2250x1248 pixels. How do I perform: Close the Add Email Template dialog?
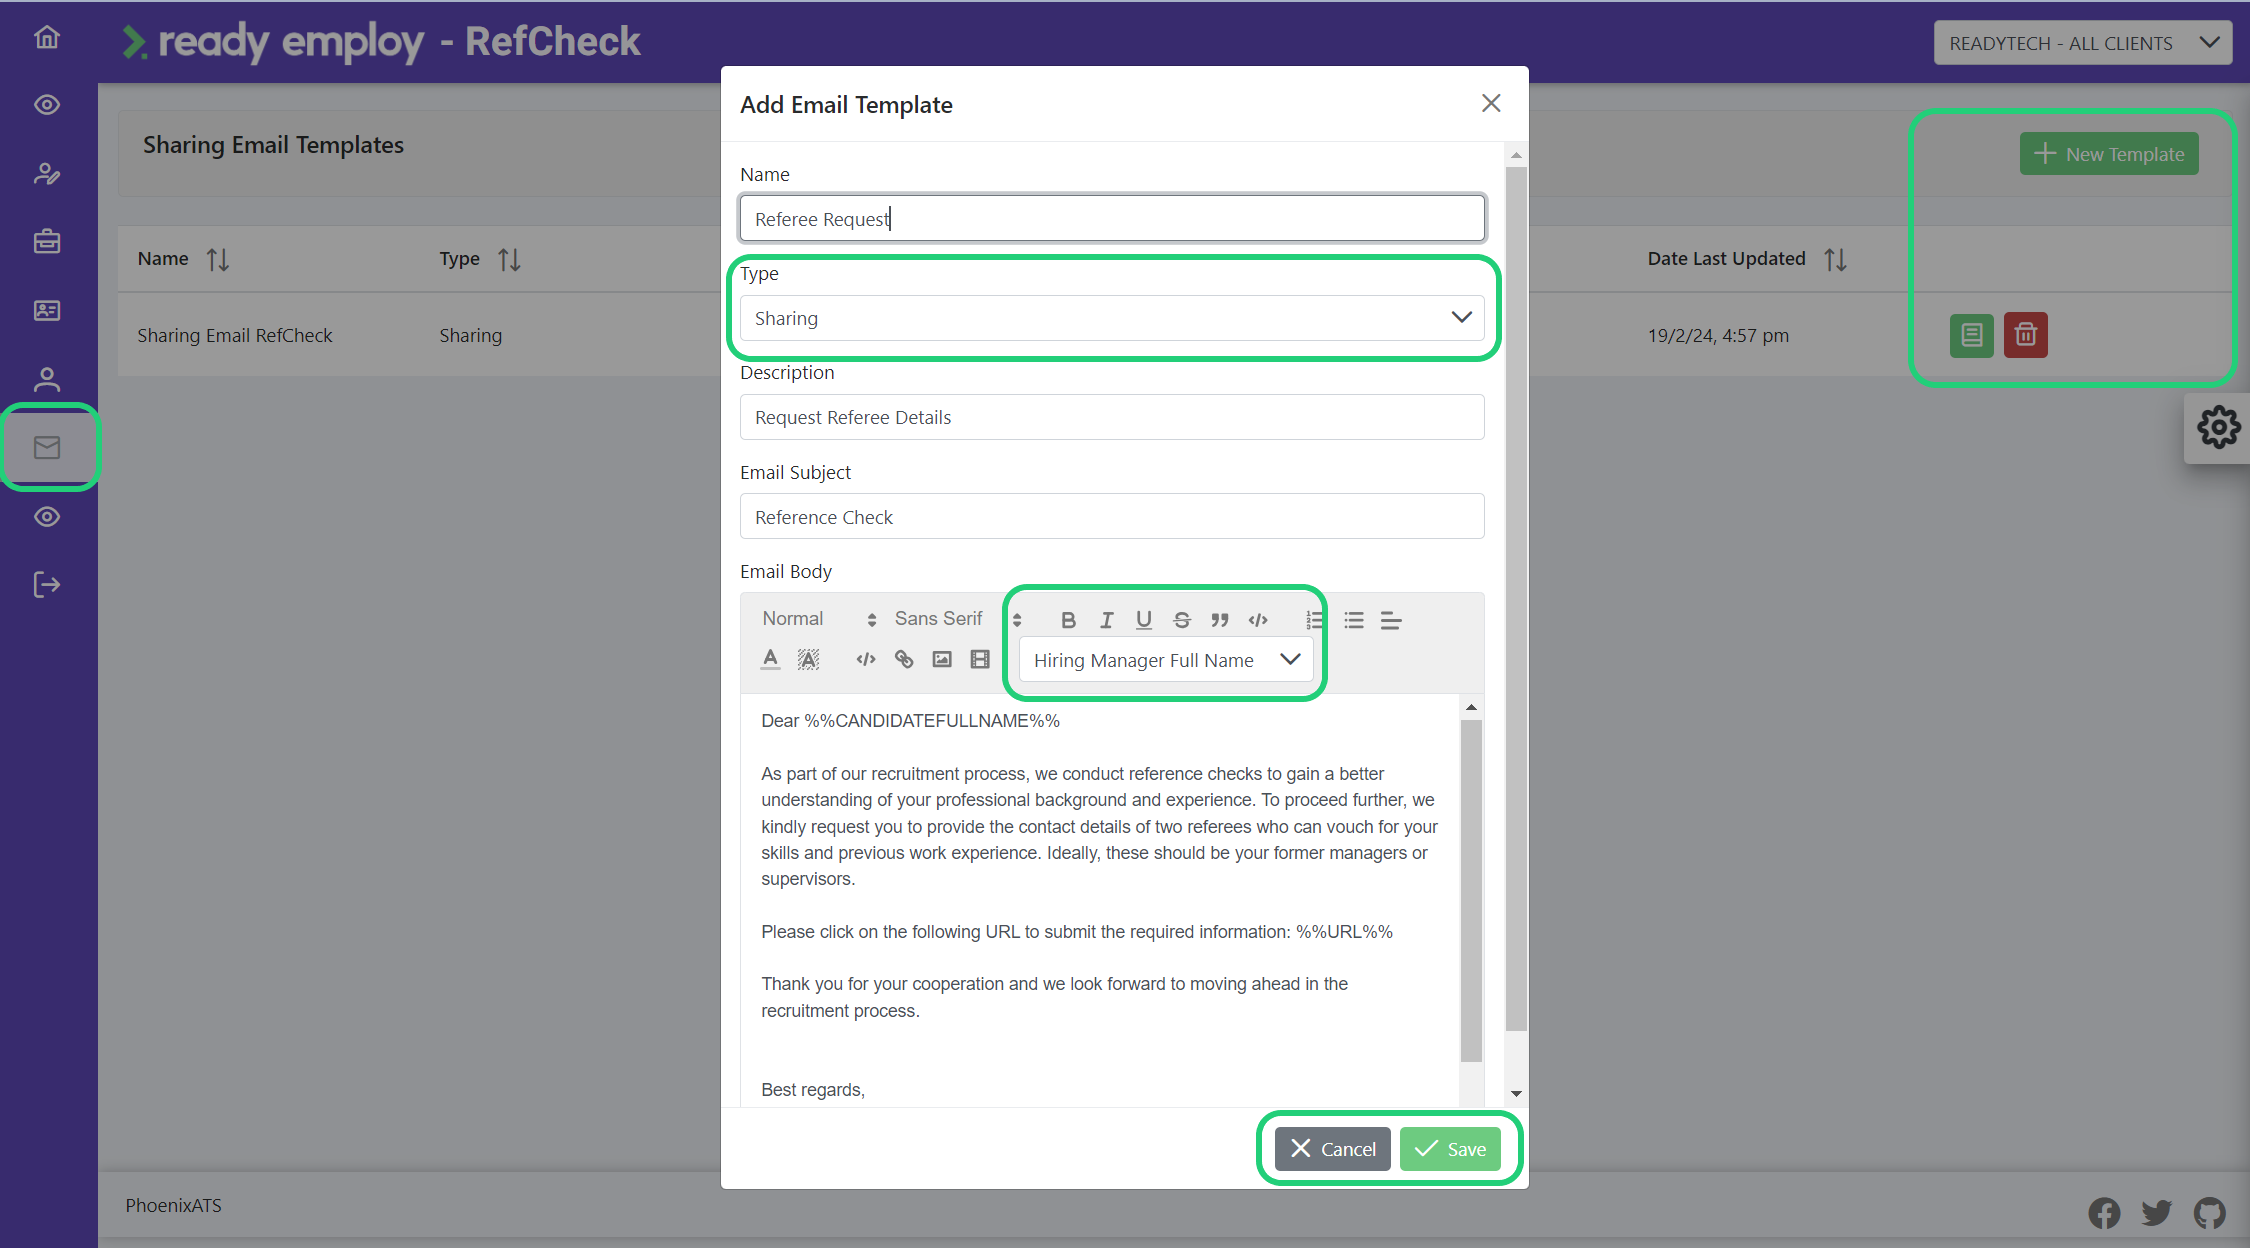pyautogui.click(x=1491, y=103)
